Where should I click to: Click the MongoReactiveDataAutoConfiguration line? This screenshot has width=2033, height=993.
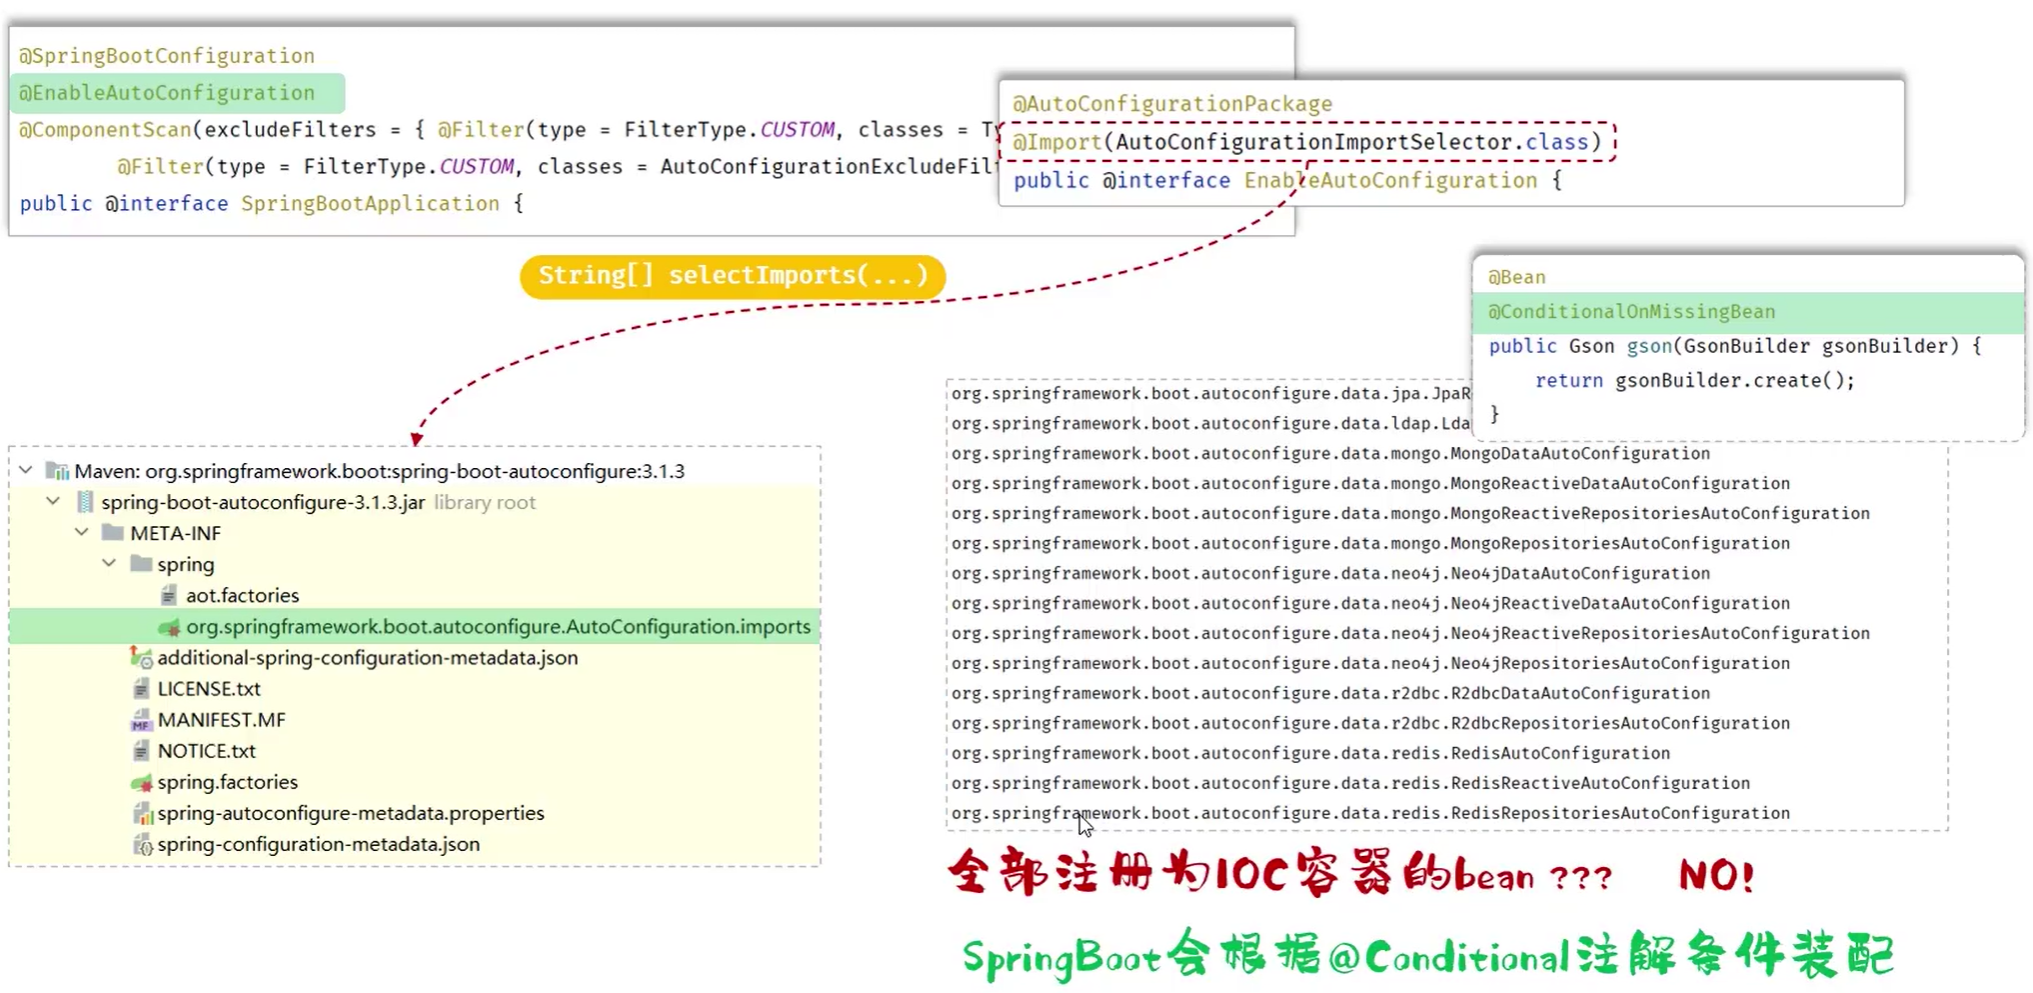(x=1371, y=483)
